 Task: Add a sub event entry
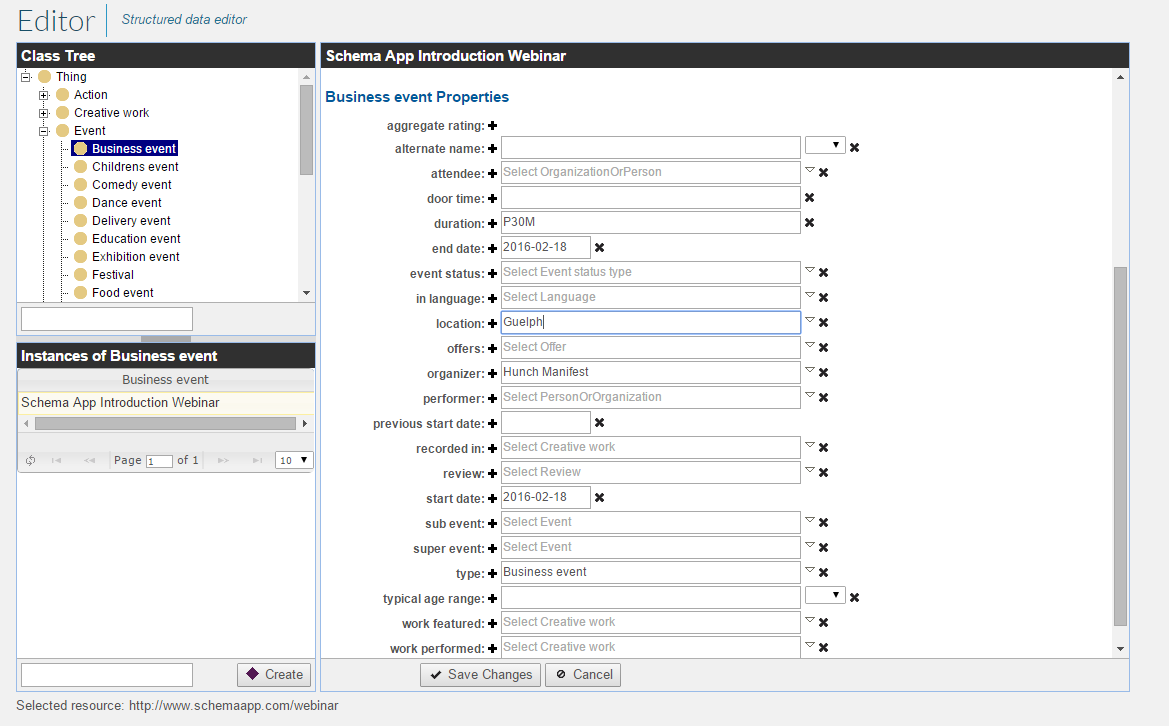[491, 522]
